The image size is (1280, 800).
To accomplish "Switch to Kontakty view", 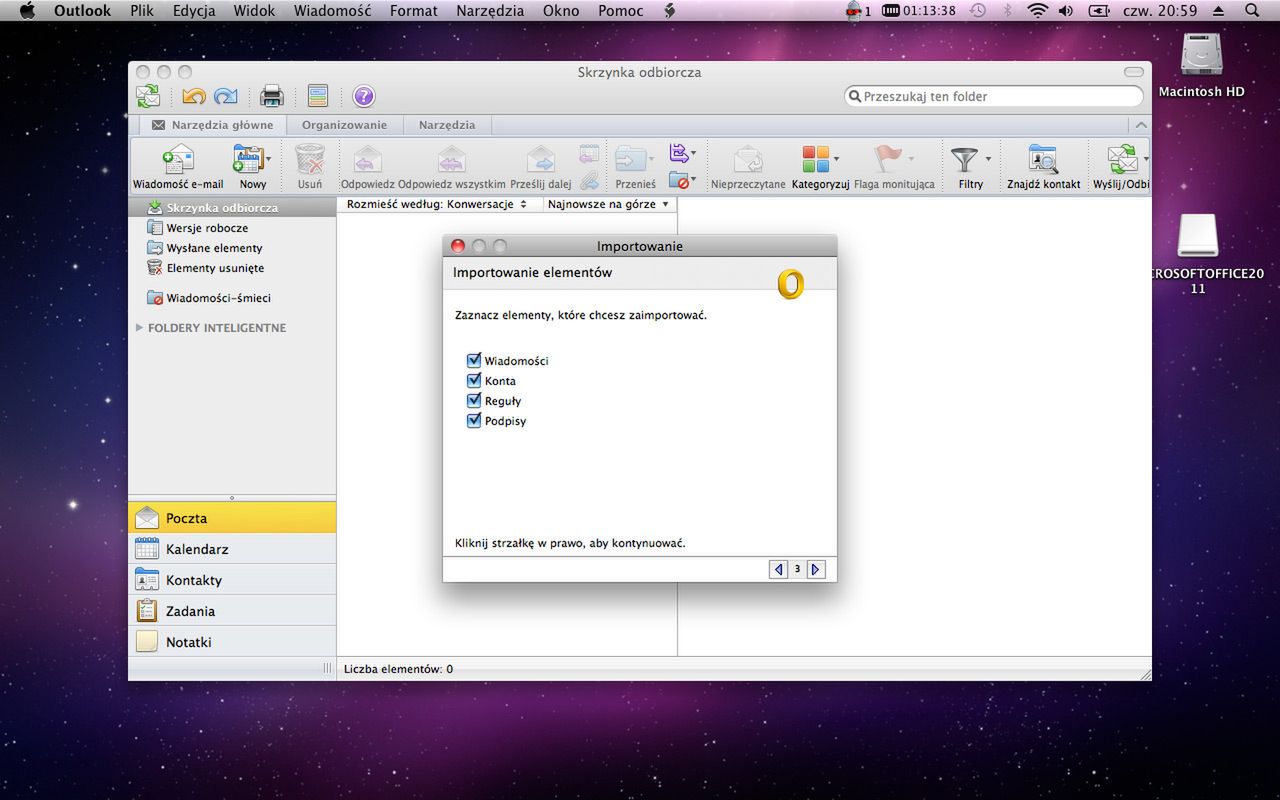I will click(232, 580).
